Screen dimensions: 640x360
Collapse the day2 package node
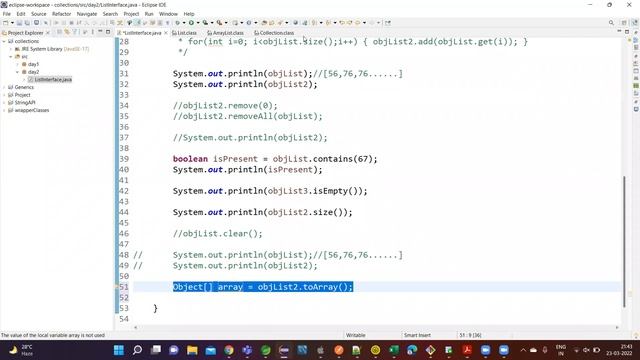pos(18,72)
